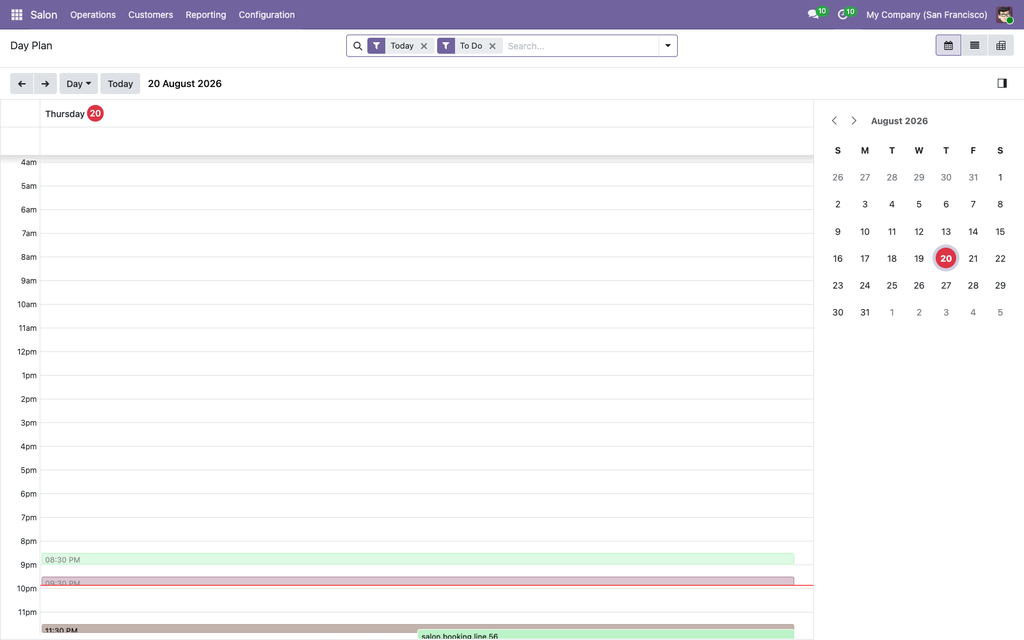Open the activities clock icon
Image resolution: width=1024 pixels, height=640 pixels.
[x=842, y=14]
